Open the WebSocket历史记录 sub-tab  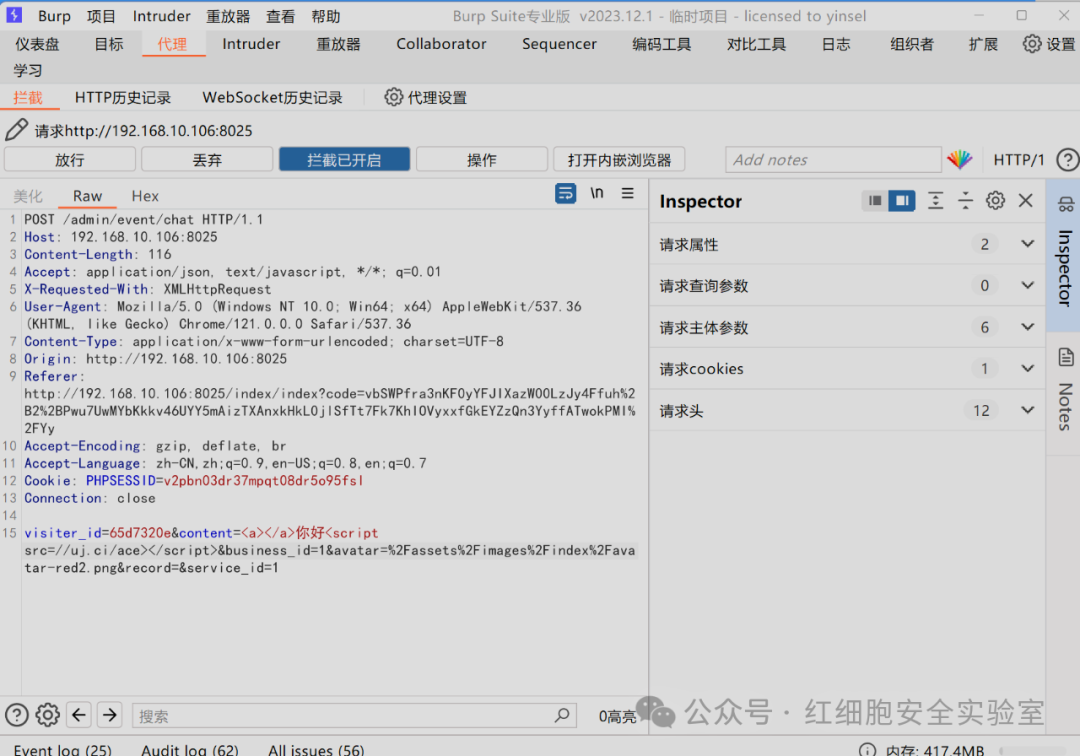(272, 98)
